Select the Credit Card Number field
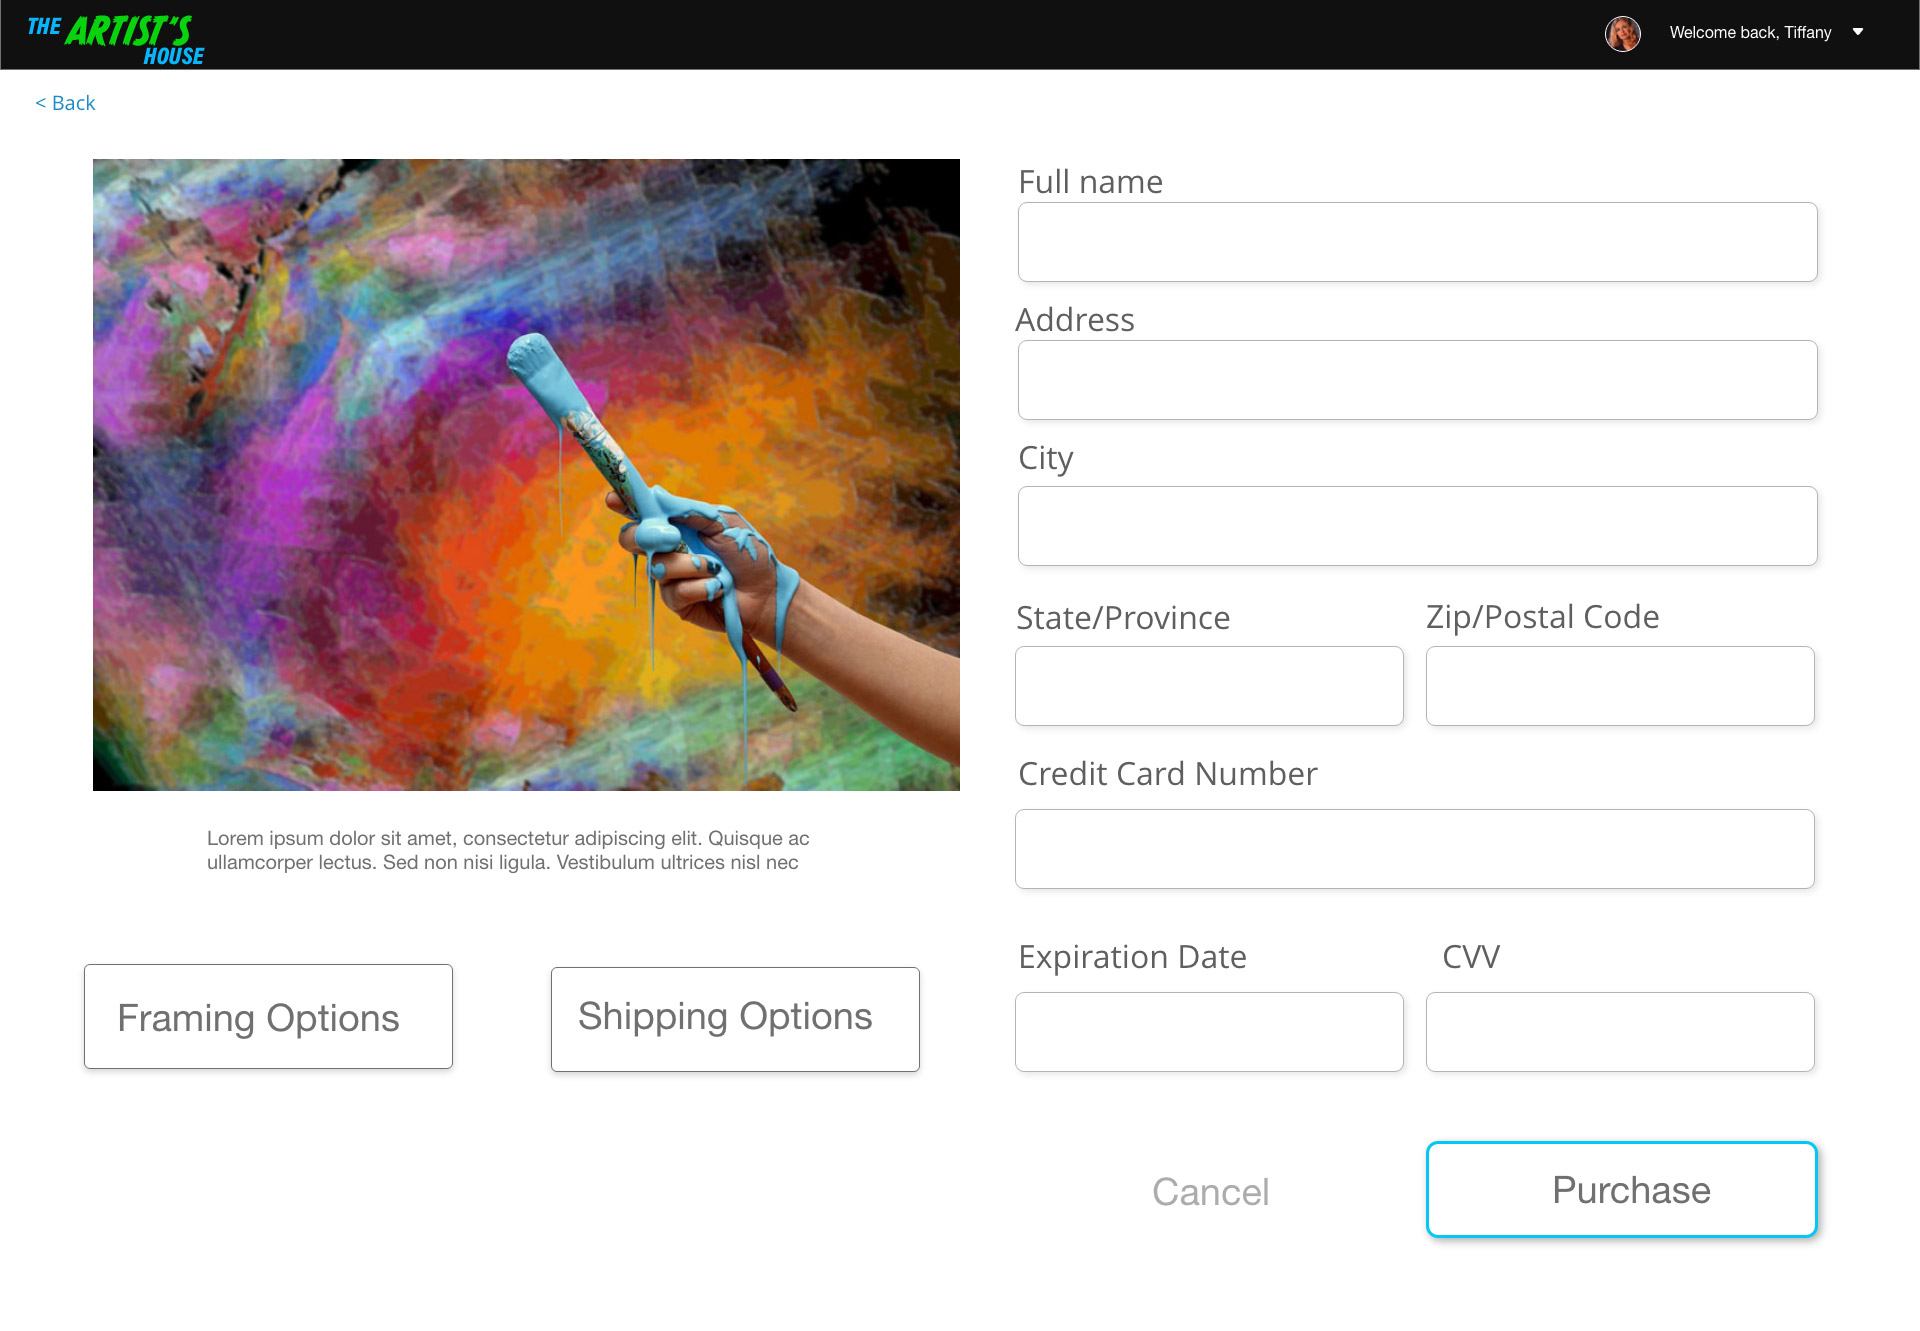This screenshot has height=1331, width=1920. (x=1414, y=849)
